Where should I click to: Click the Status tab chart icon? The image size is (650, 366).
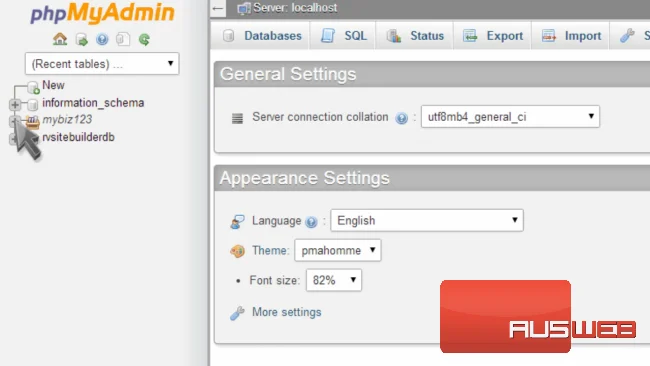[394, 36]
